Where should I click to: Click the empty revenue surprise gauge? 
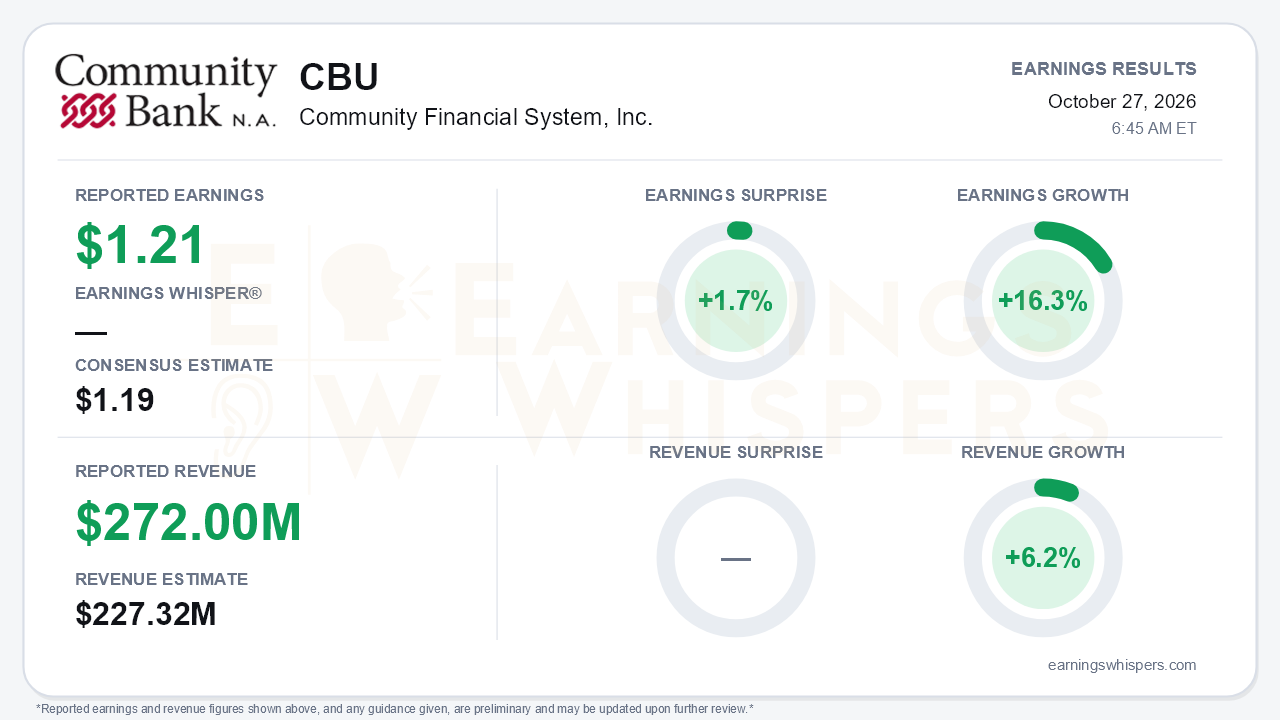coord(736,558)
